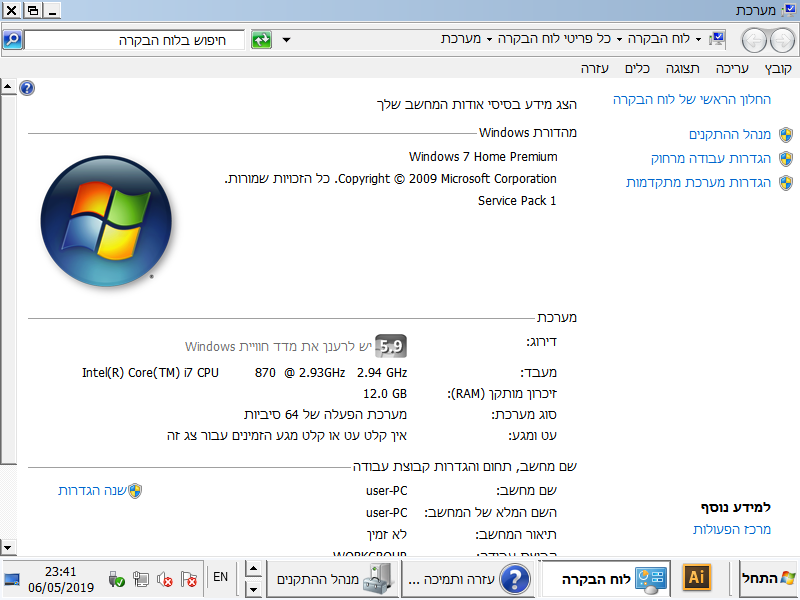The image size is (800, 600).
Task: Expand dropdown arrow after לוח הבקרה breadcrumb
Action: (619, 39)
